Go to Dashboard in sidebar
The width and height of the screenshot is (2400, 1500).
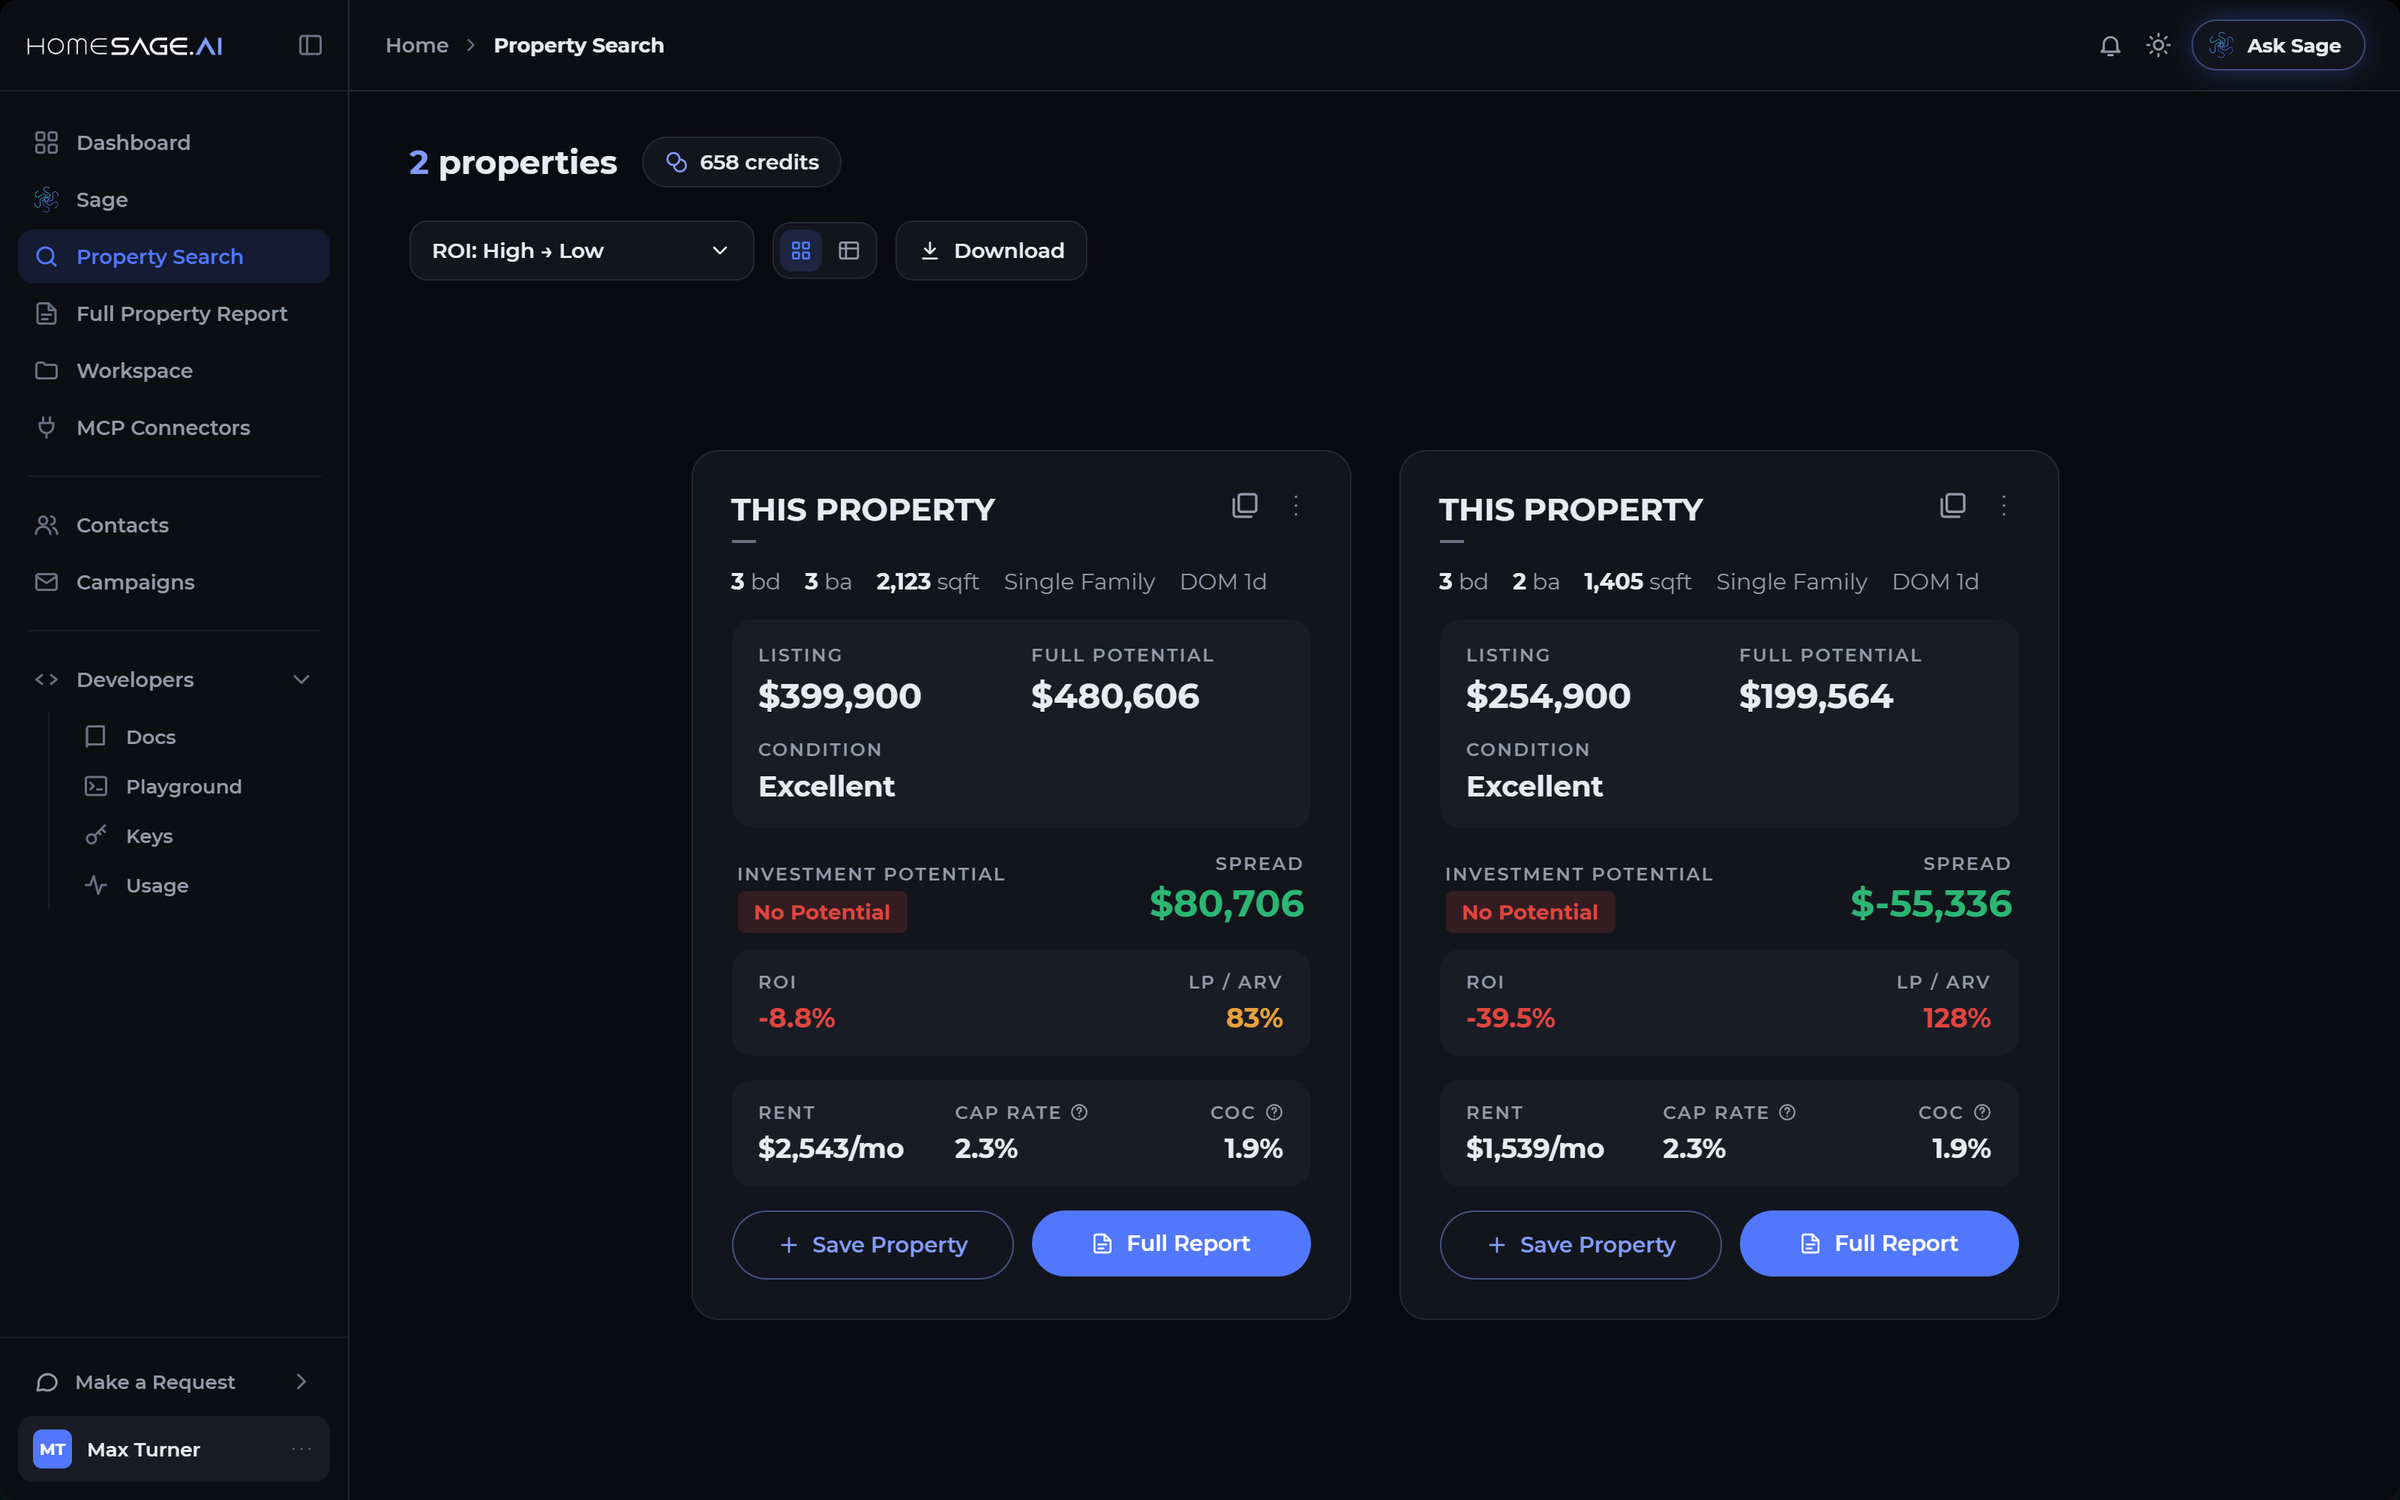pyautogui.click(x=174, y=143)
